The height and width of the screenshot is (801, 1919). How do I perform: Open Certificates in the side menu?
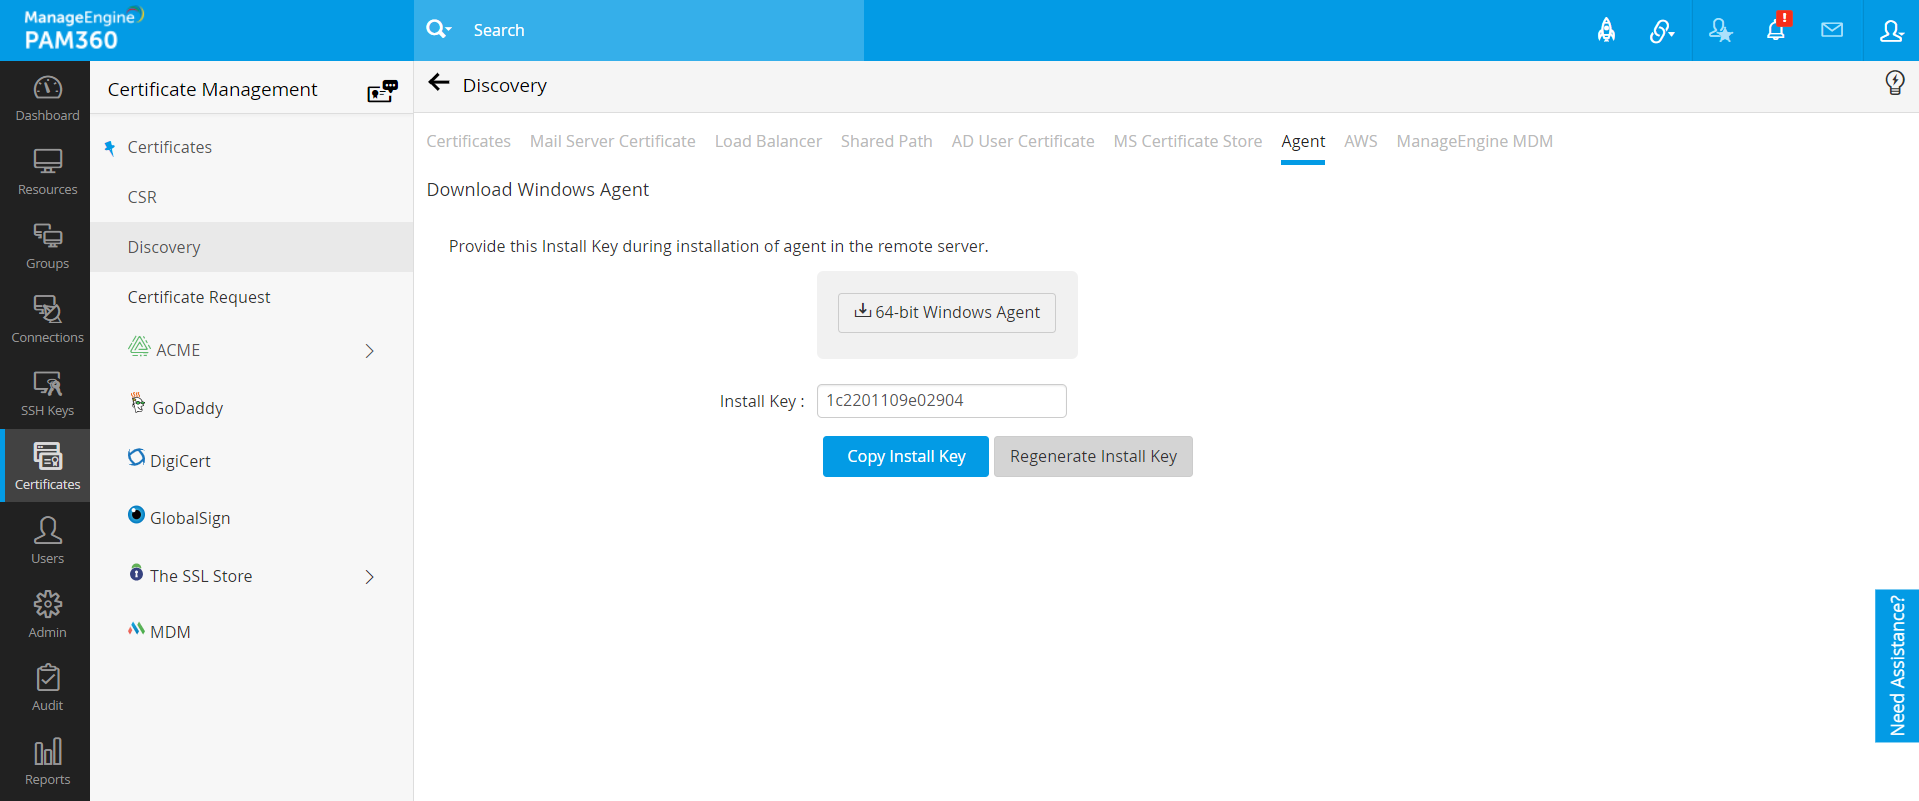click(170, 148)
